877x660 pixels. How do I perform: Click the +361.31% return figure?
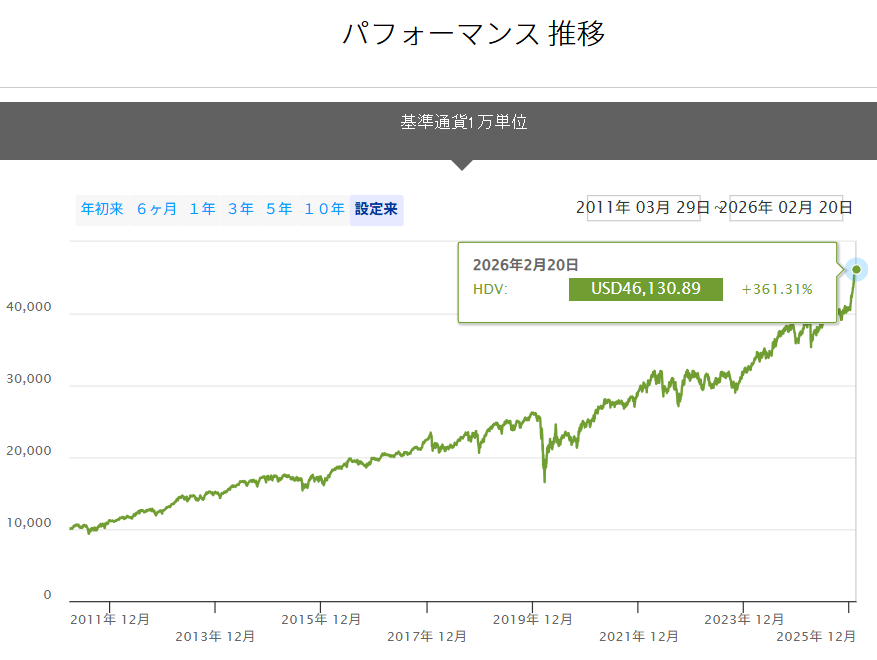click(x=777, y=289)
